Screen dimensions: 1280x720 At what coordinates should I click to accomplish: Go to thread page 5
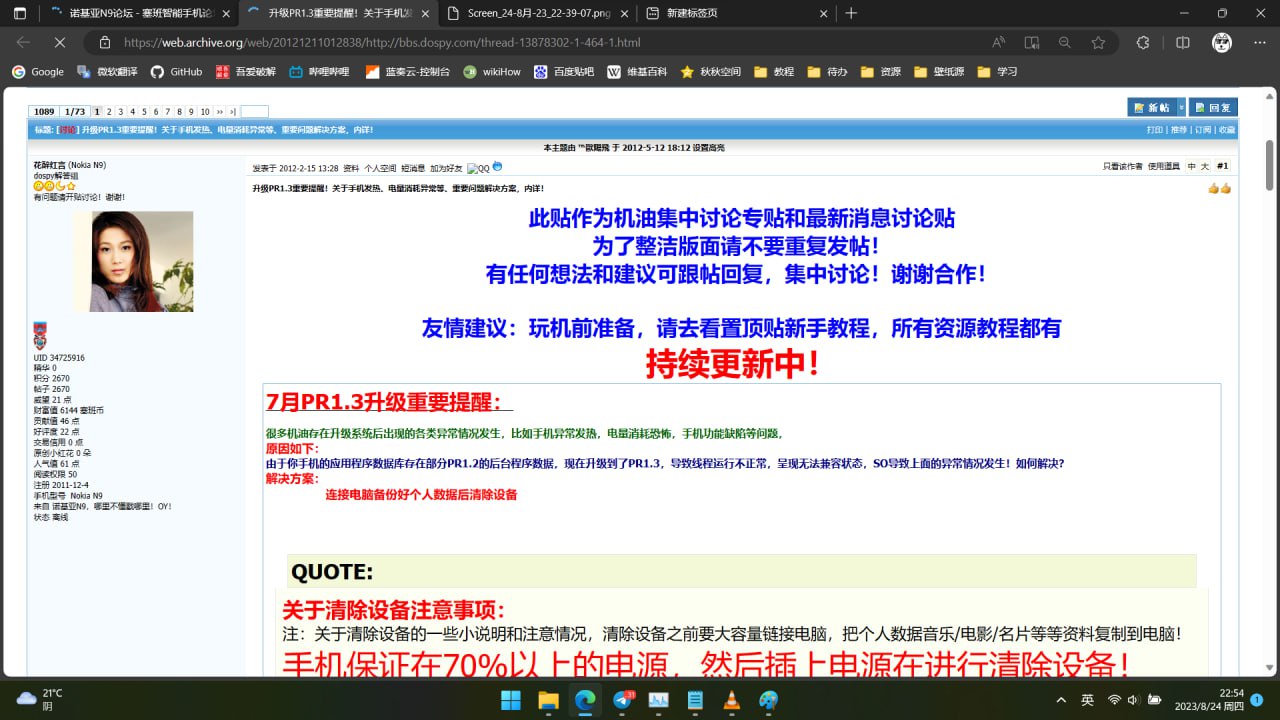click(144, 112)
